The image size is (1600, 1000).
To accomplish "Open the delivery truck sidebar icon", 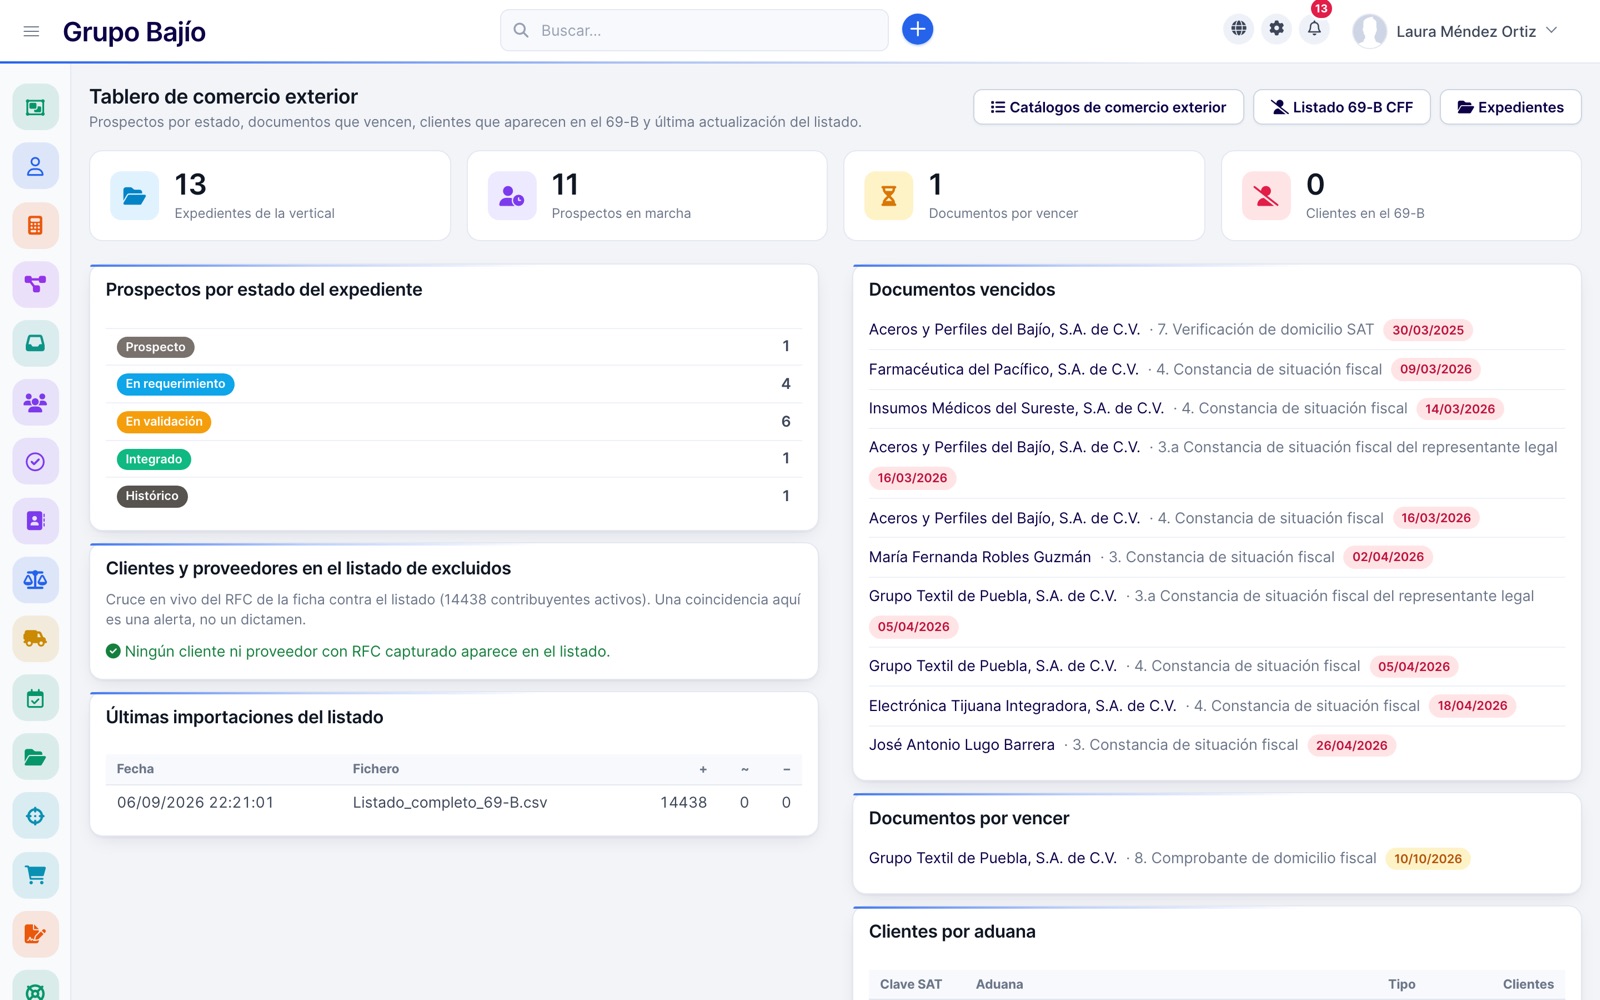I will 35,638.
